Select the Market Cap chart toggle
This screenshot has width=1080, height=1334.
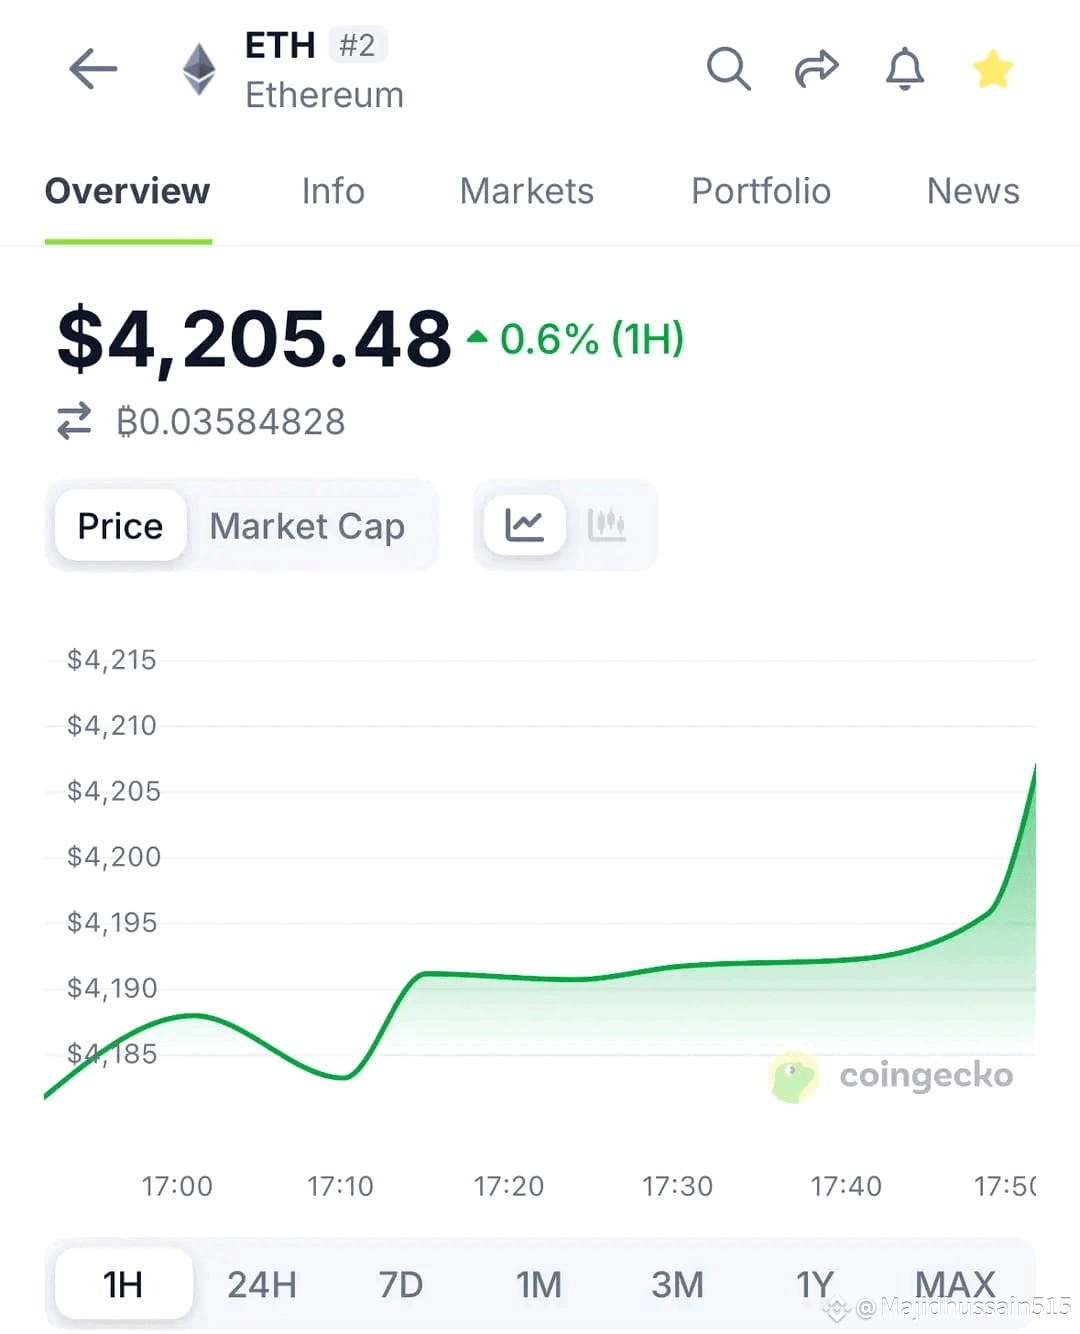click(307, 525)
